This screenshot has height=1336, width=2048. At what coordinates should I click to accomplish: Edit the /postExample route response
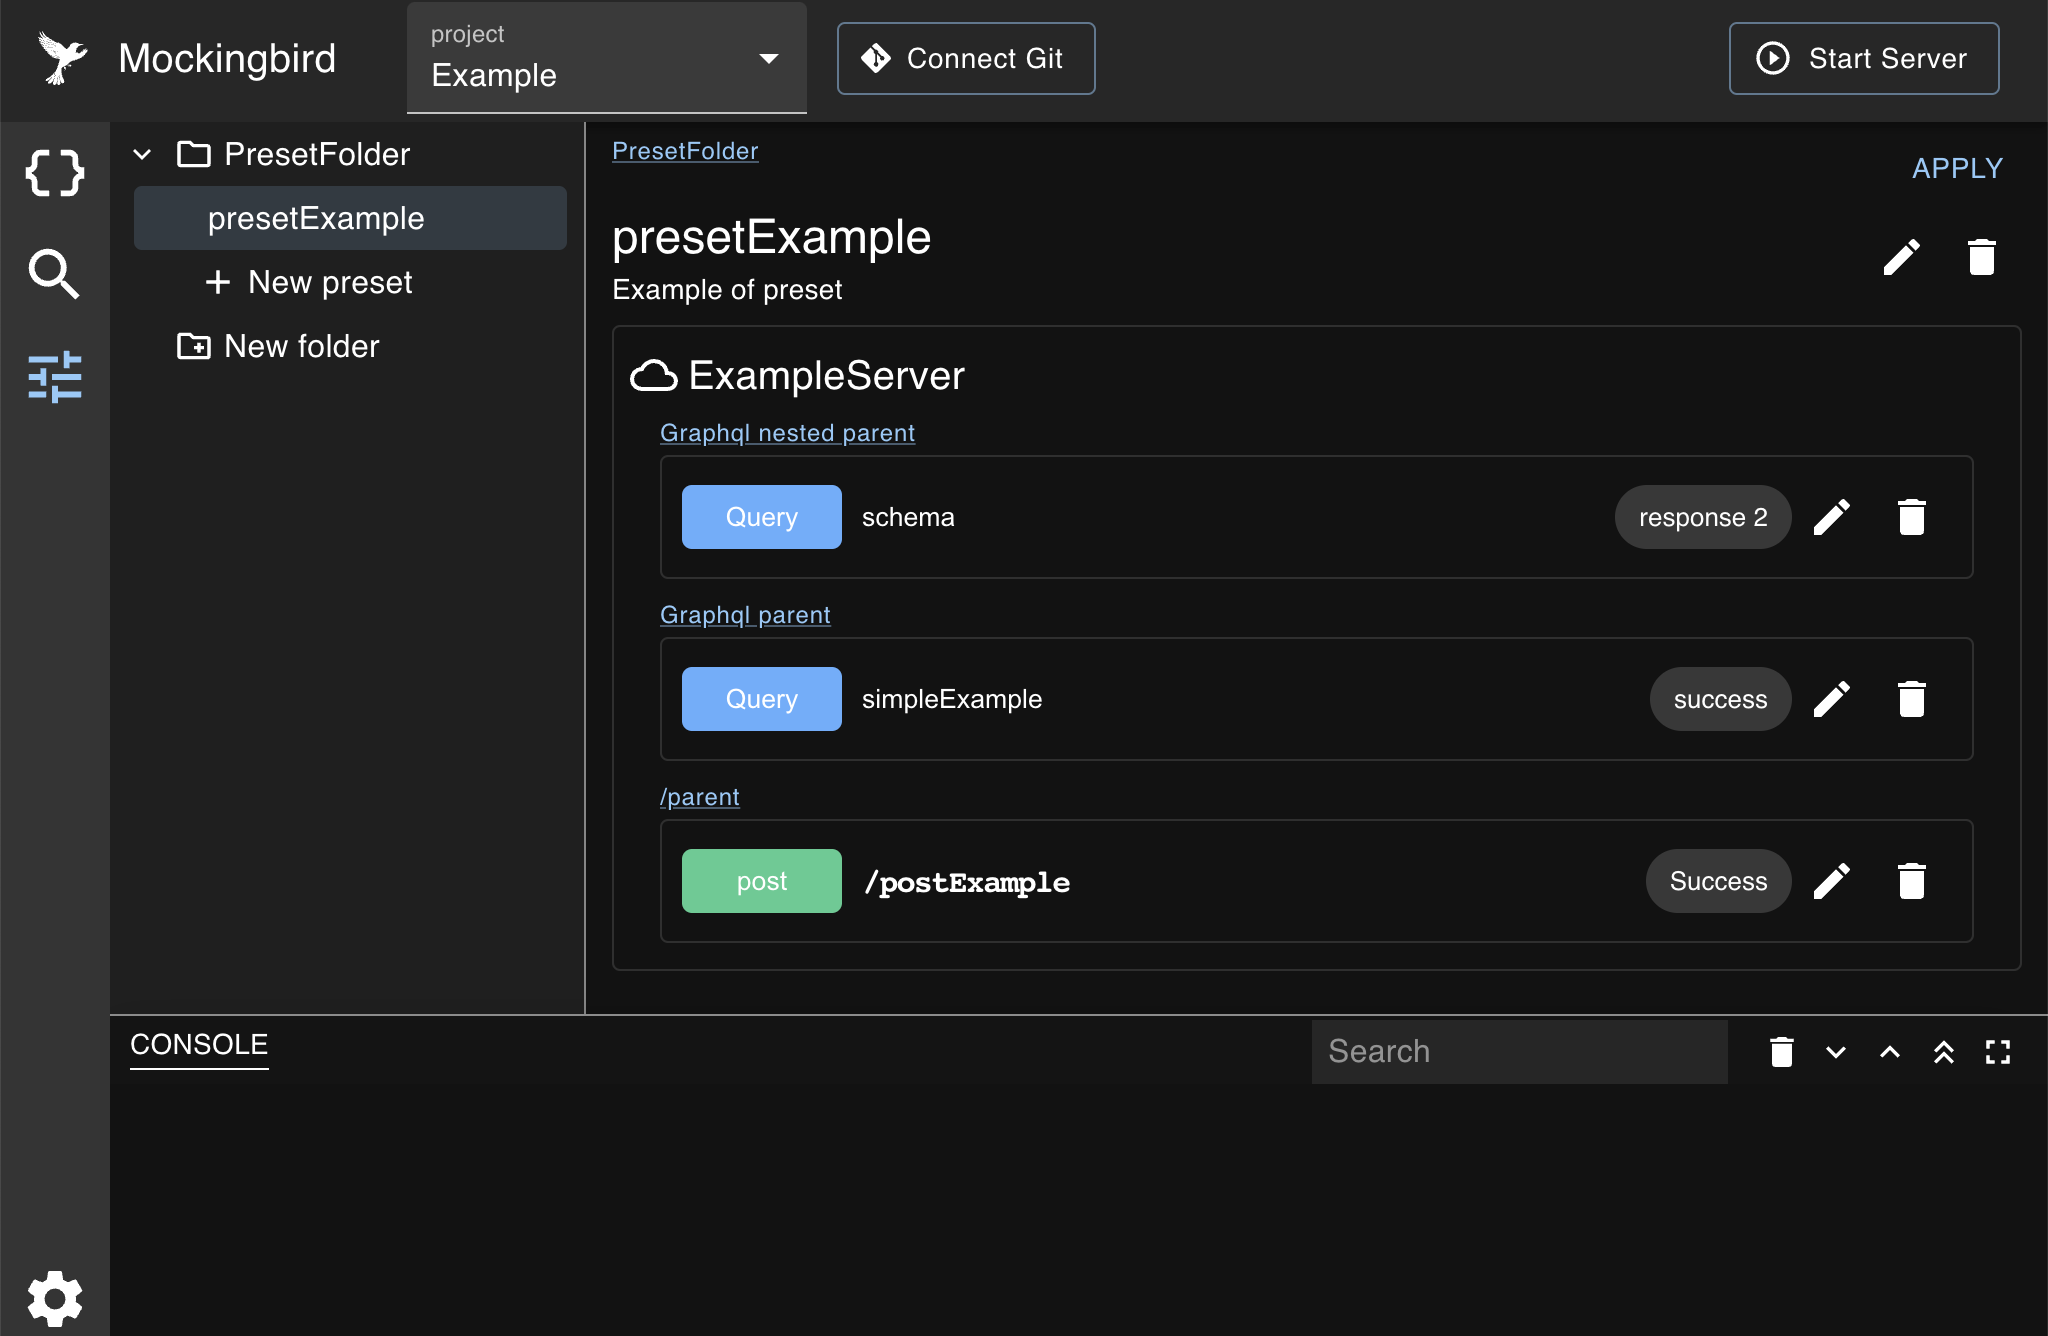coord(1831,881)
